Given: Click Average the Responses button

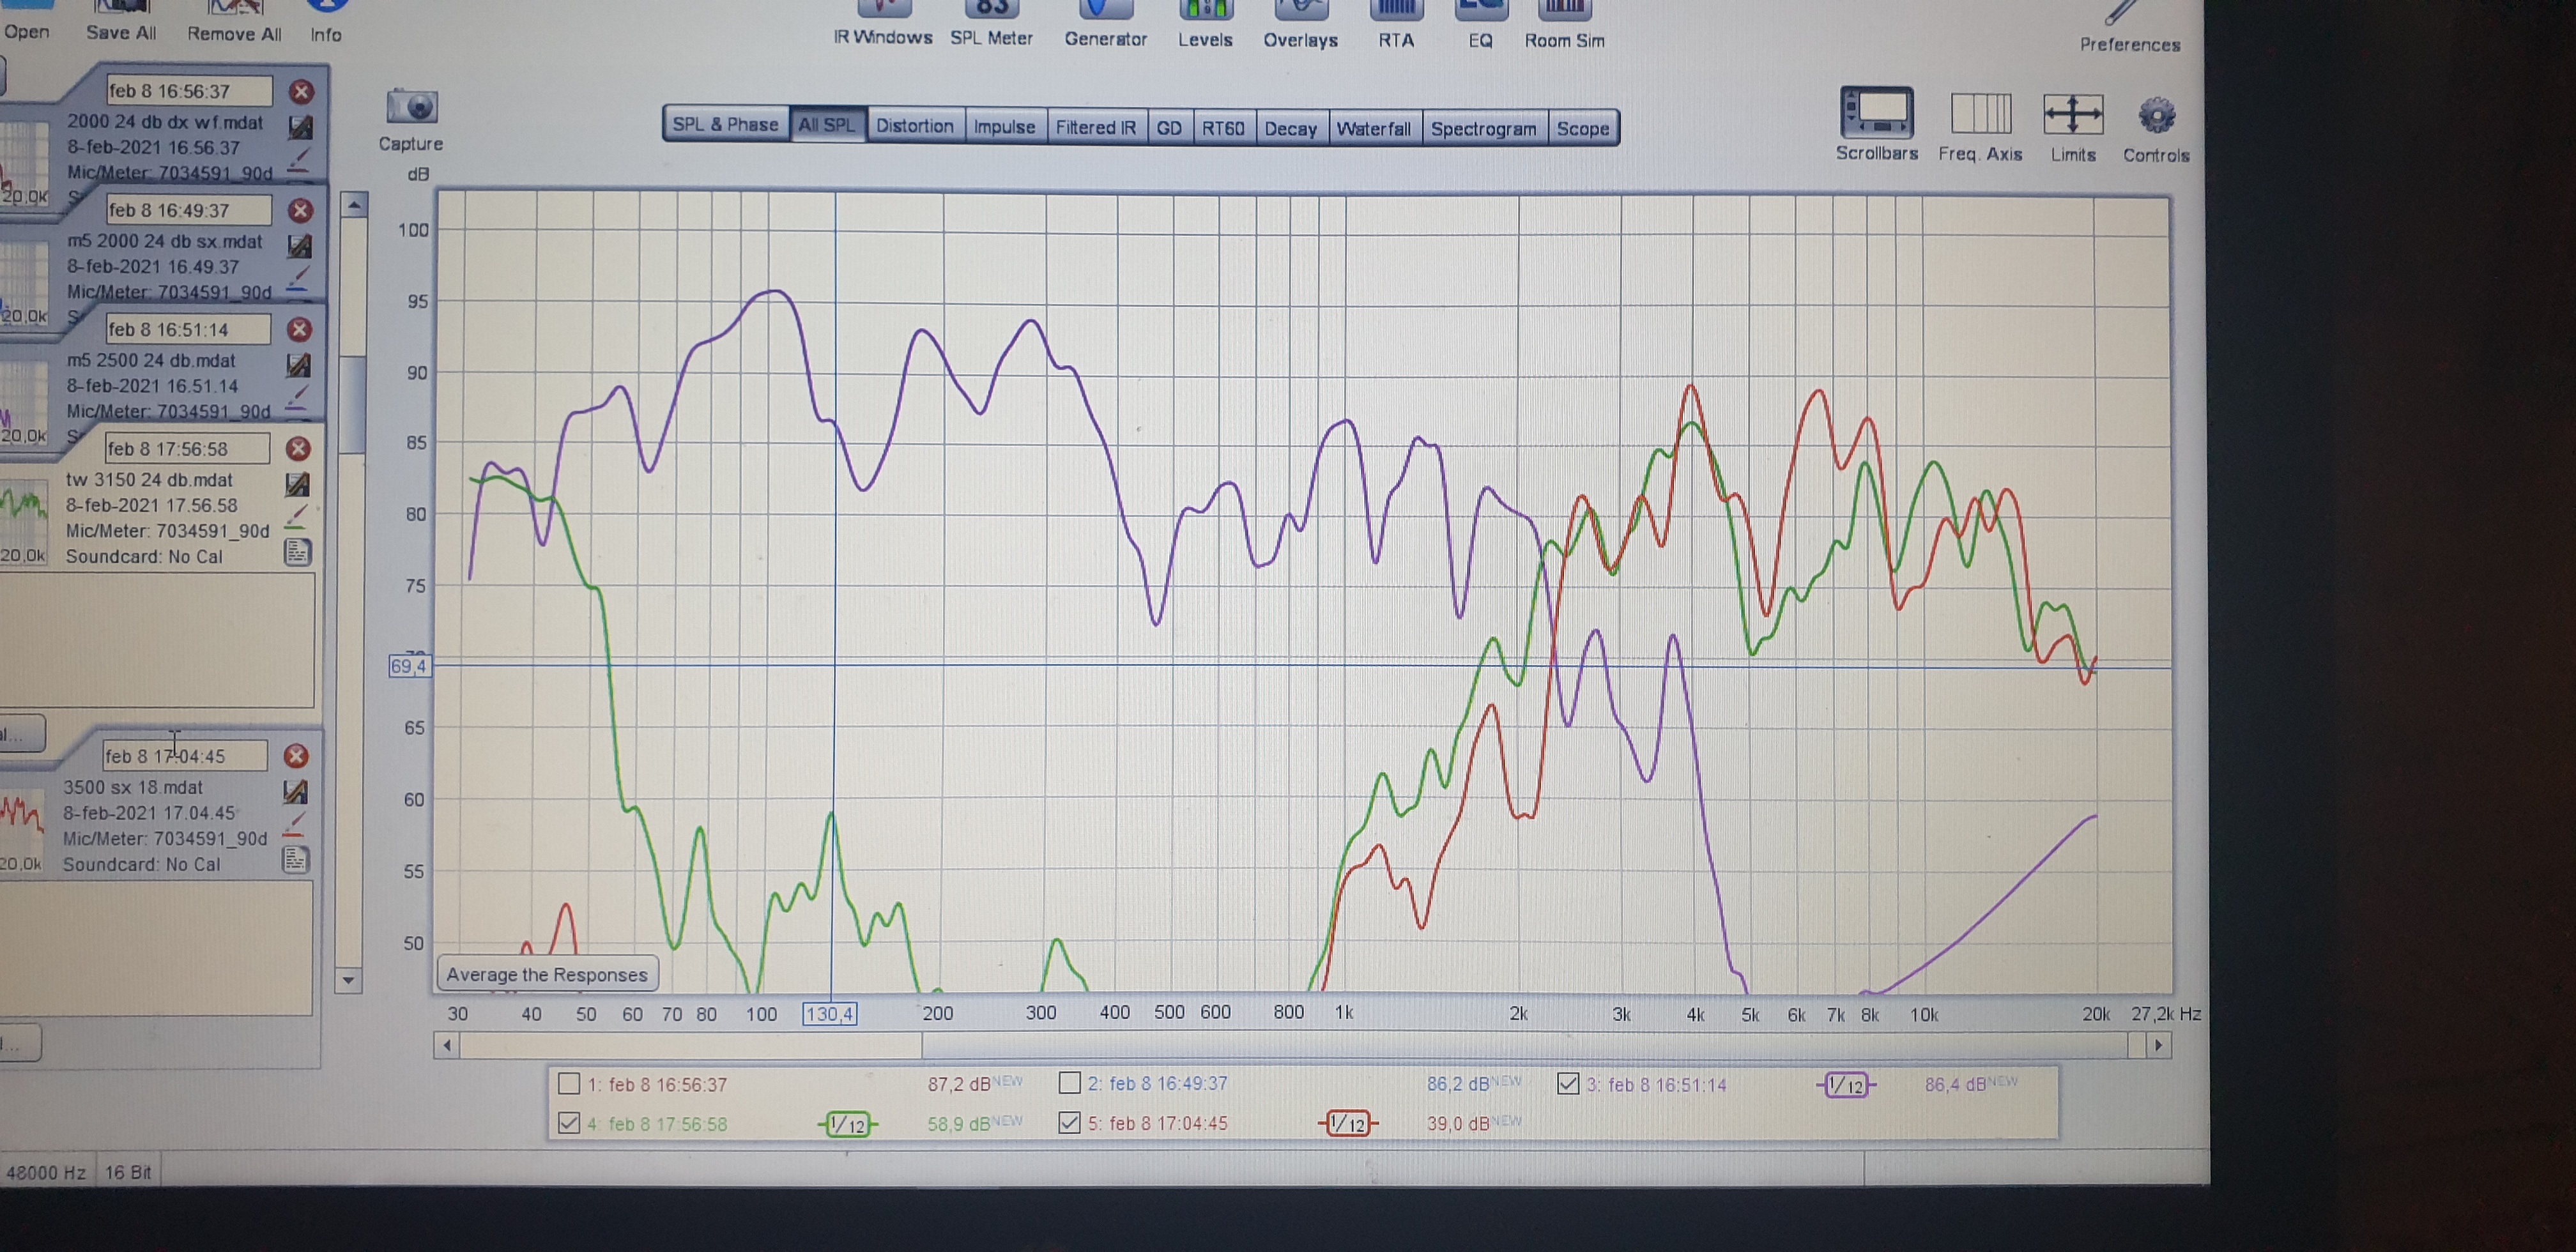Looking at the screenshot, I should (547, 974).
